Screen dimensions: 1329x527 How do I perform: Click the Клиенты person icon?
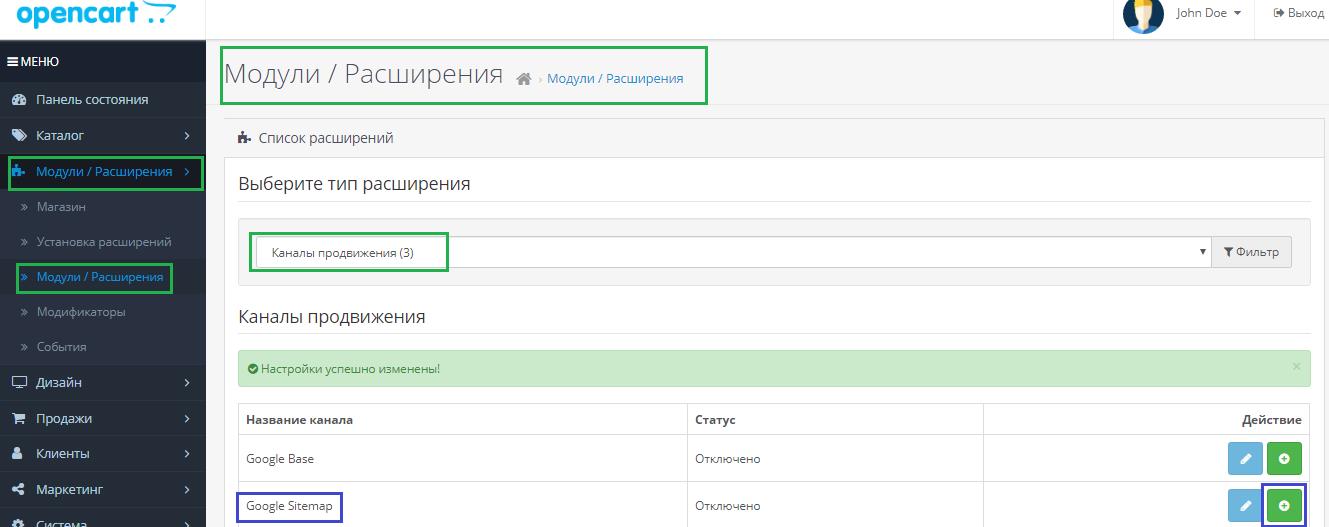coord(18,454)
